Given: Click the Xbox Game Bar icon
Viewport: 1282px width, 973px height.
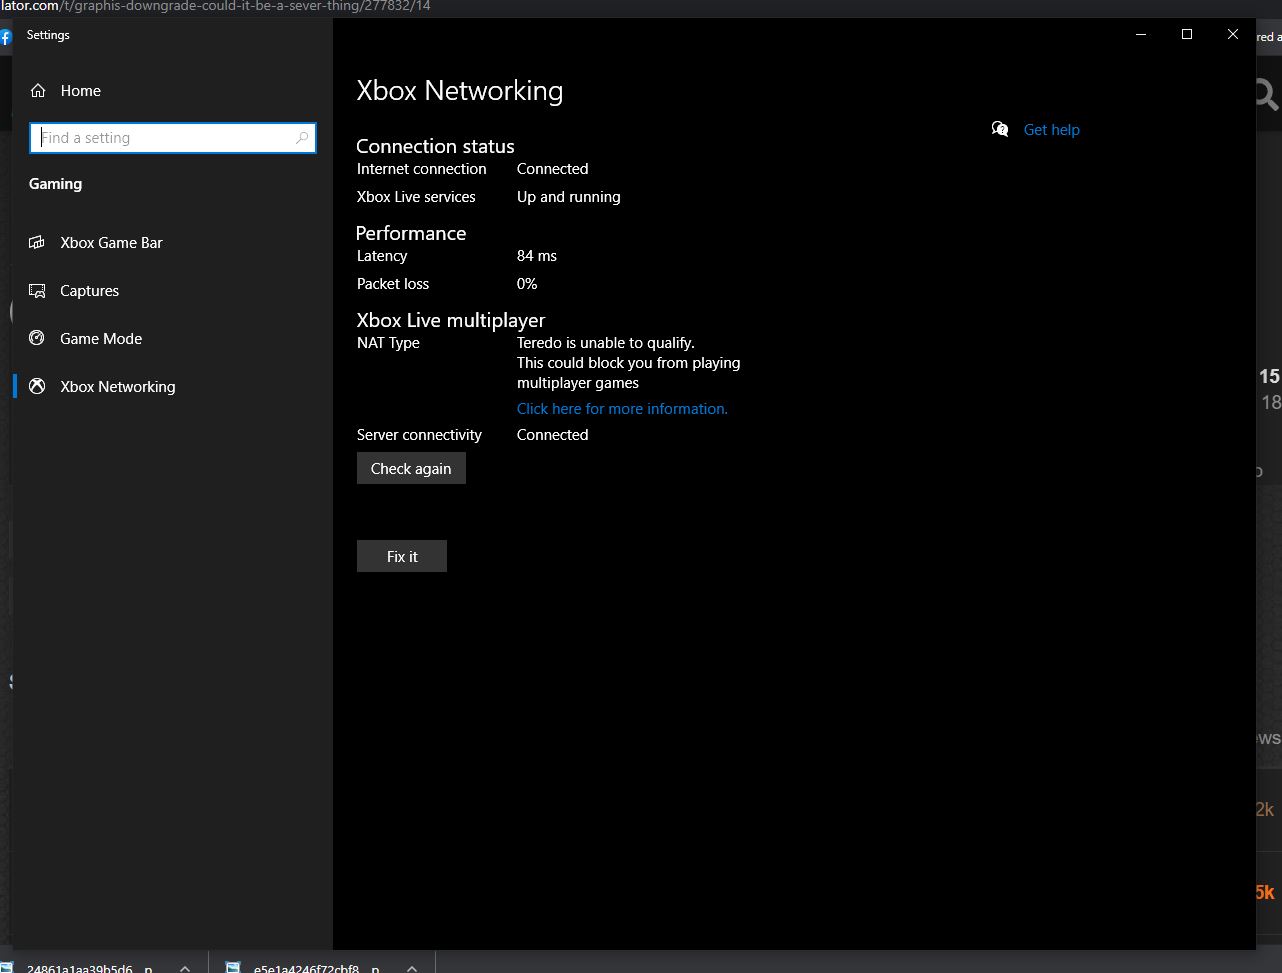Looking at the screenshot, I should point(38,243).
